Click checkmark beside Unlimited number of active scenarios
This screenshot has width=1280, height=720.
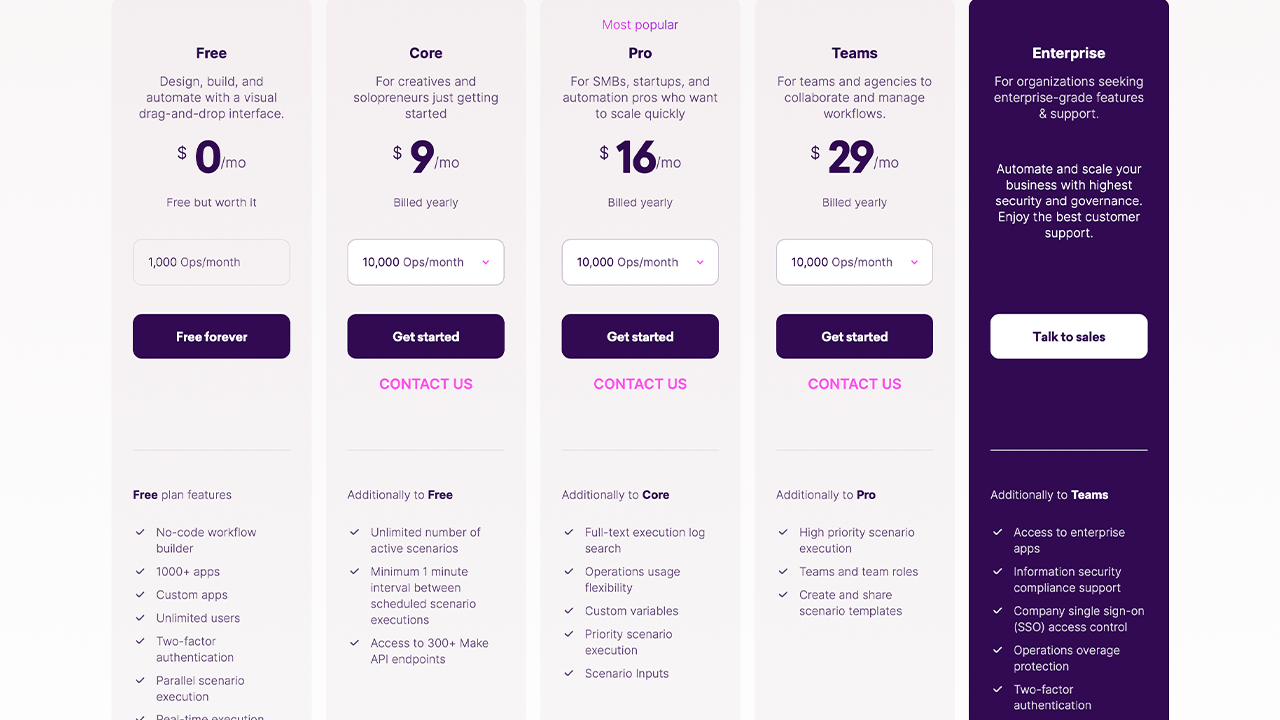click(354, 533)
